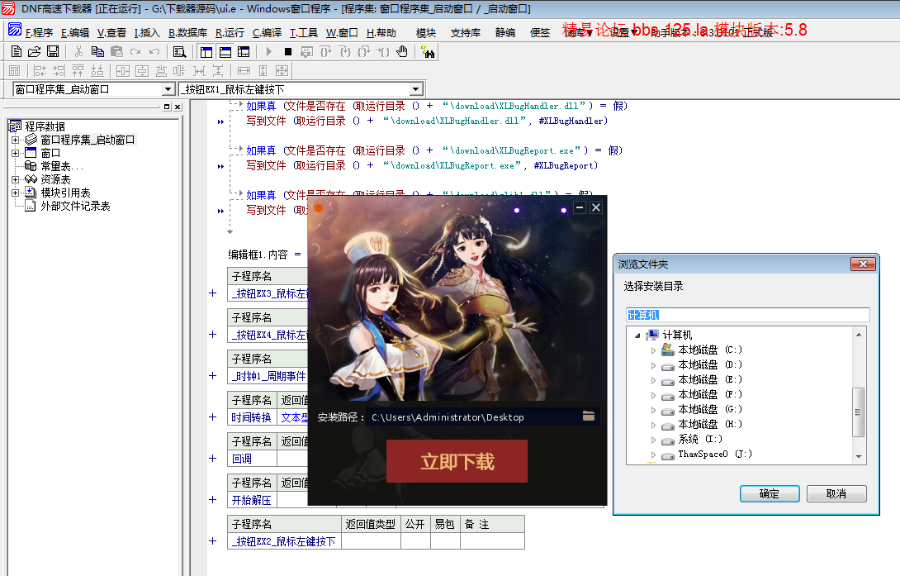Open the 支持库 menu item
Screen dimensions: 900x576
point(465,33)
